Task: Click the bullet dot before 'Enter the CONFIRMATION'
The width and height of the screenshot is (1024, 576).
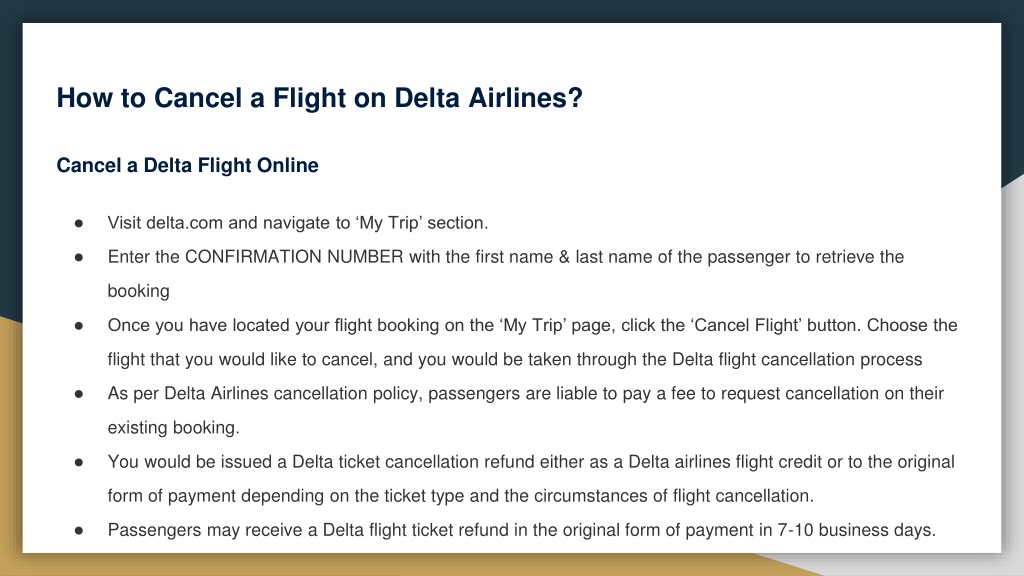Action: (x=79, y=257)
